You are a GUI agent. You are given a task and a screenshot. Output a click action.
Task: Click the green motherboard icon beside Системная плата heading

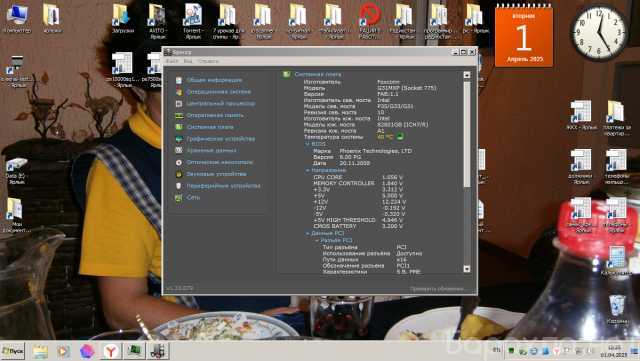tap(287, 74)
